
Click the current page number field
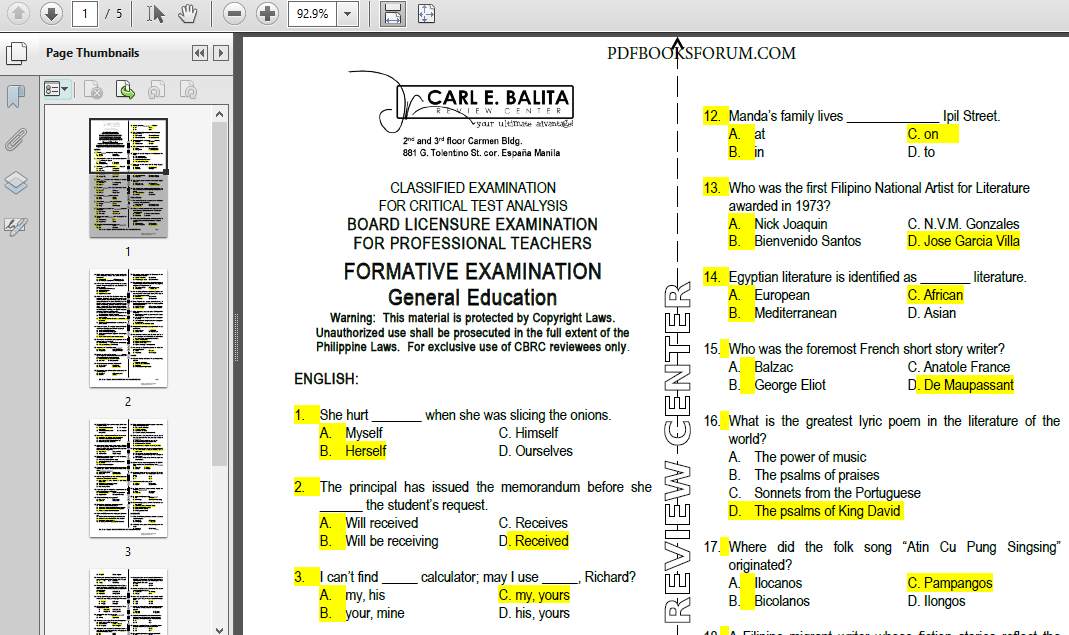(85, 14)
